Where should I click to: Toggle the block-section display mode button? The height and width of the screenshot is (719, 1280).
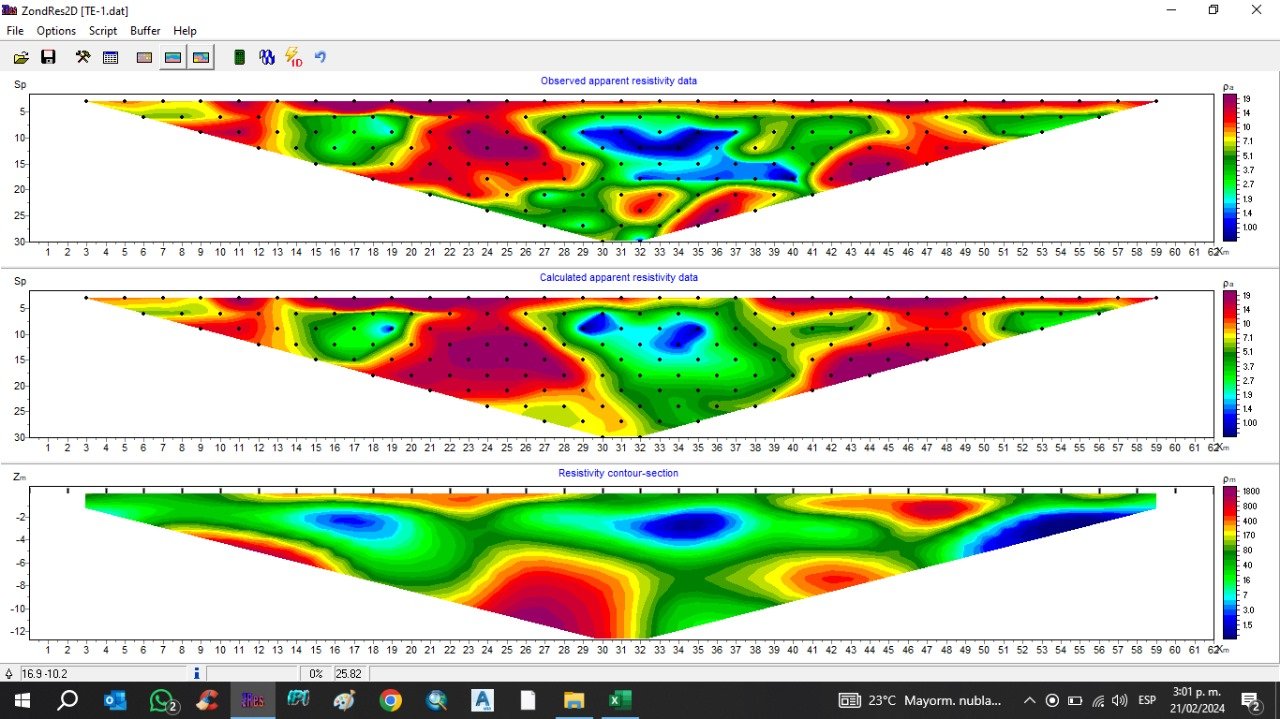point(145,58)
